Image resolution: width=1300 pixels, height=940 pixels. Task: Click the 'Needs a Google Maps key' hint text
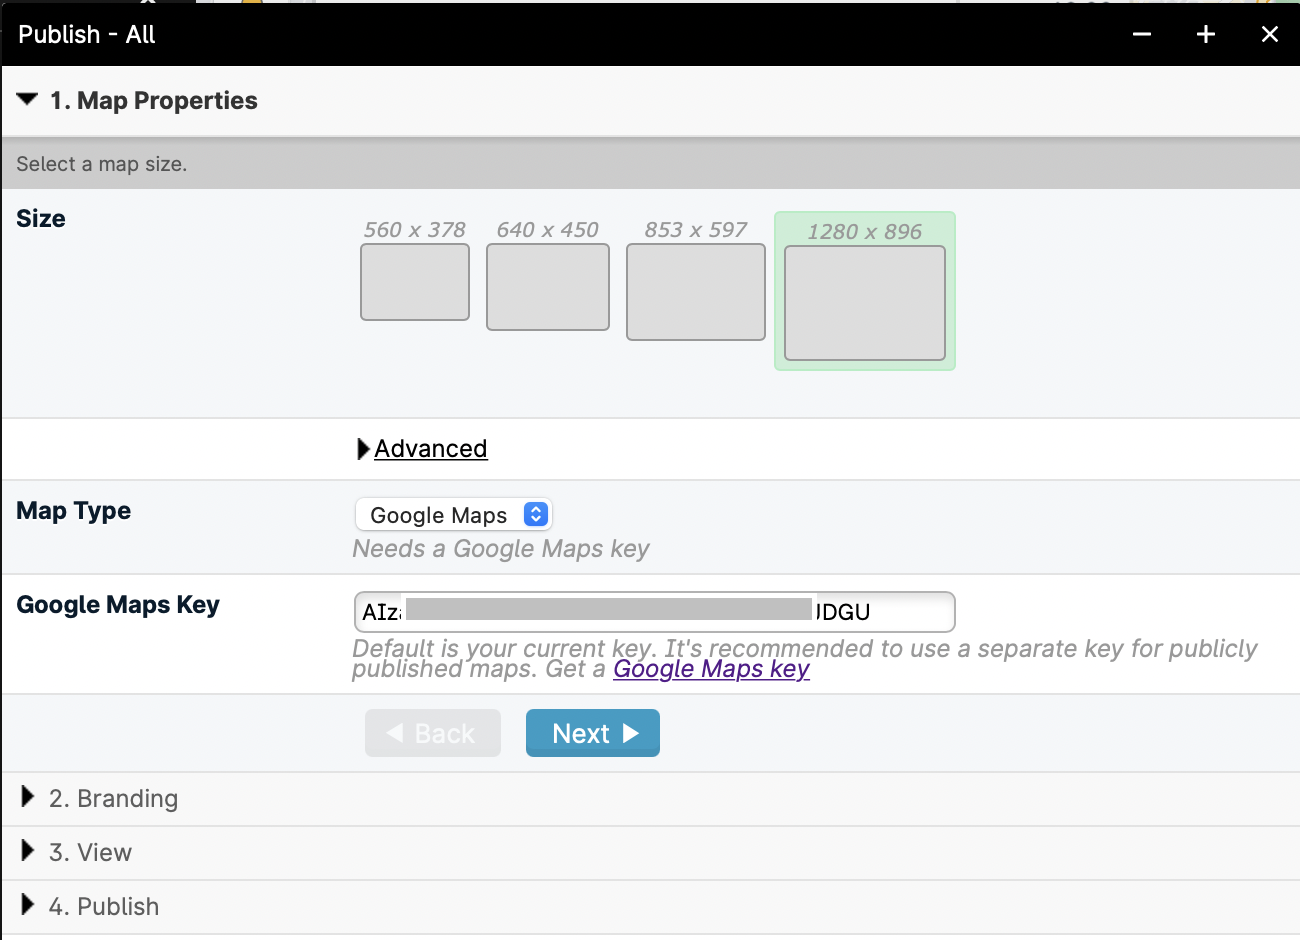point(501,549)
